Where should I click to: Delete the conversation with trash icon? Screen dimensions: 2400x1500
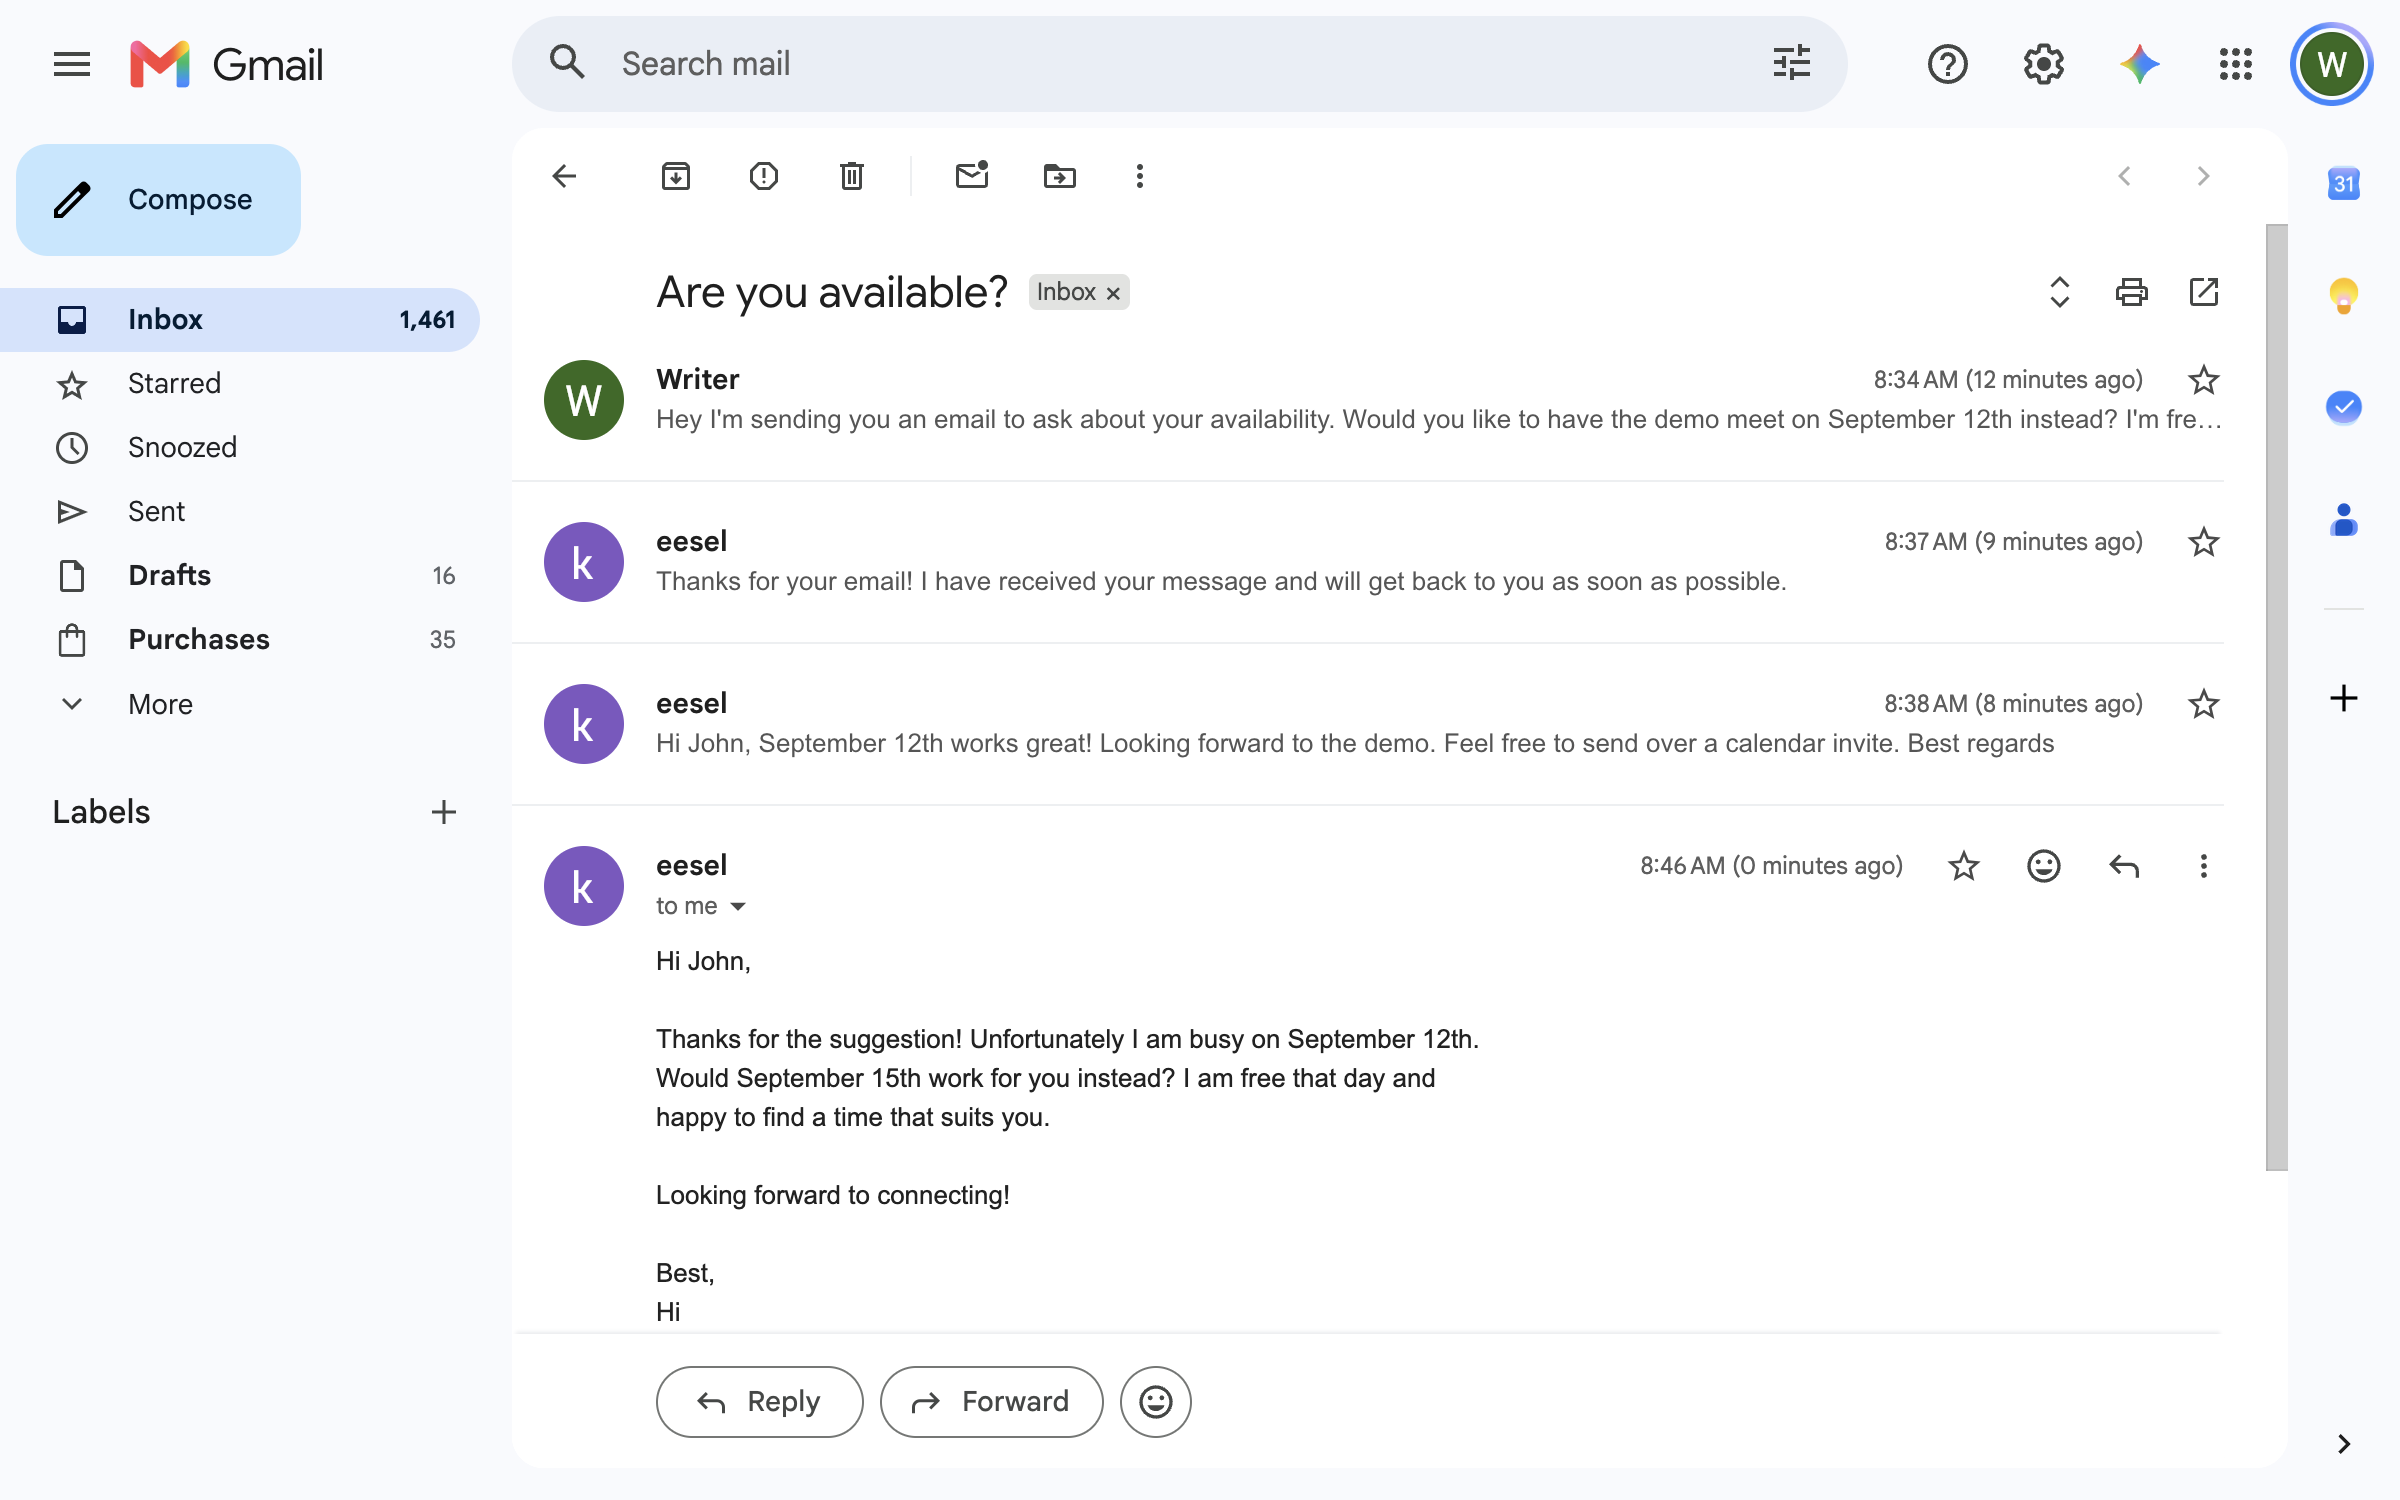tap(852, 176)
